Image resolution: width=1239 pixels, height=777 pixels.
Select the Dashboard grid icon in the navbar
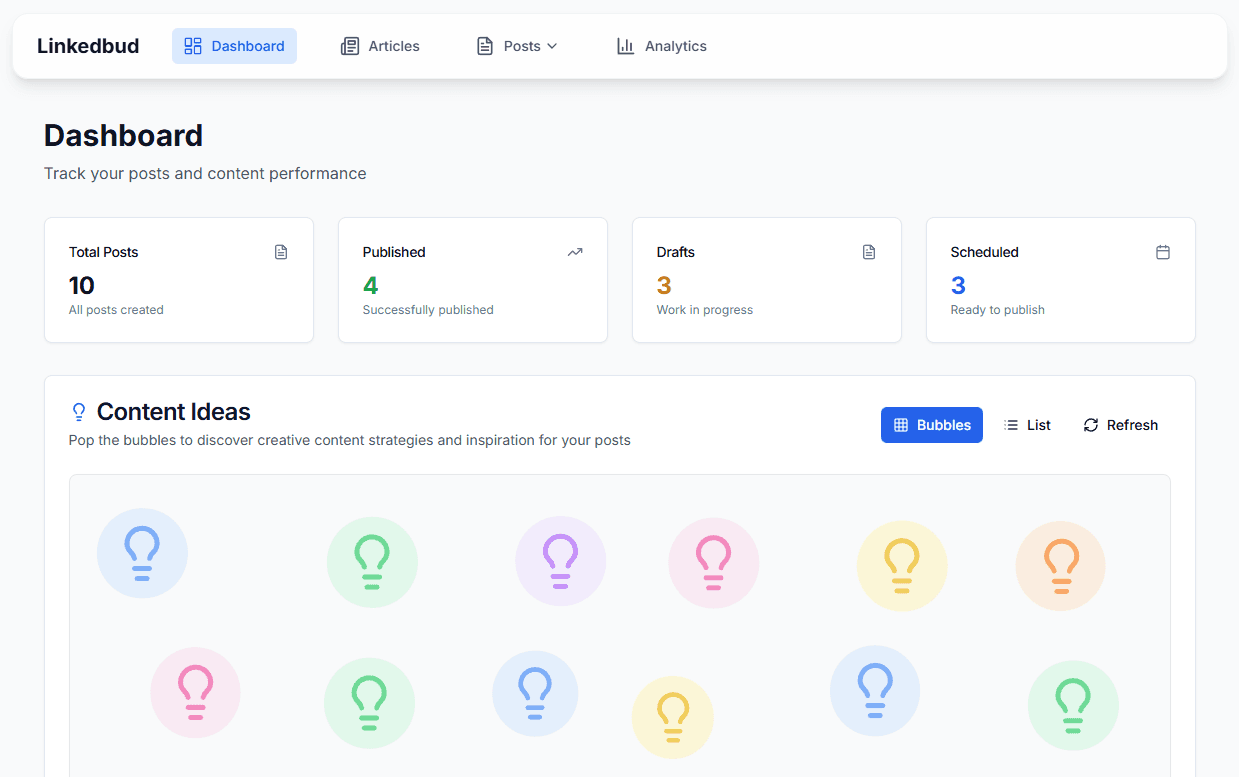[192, 45]
